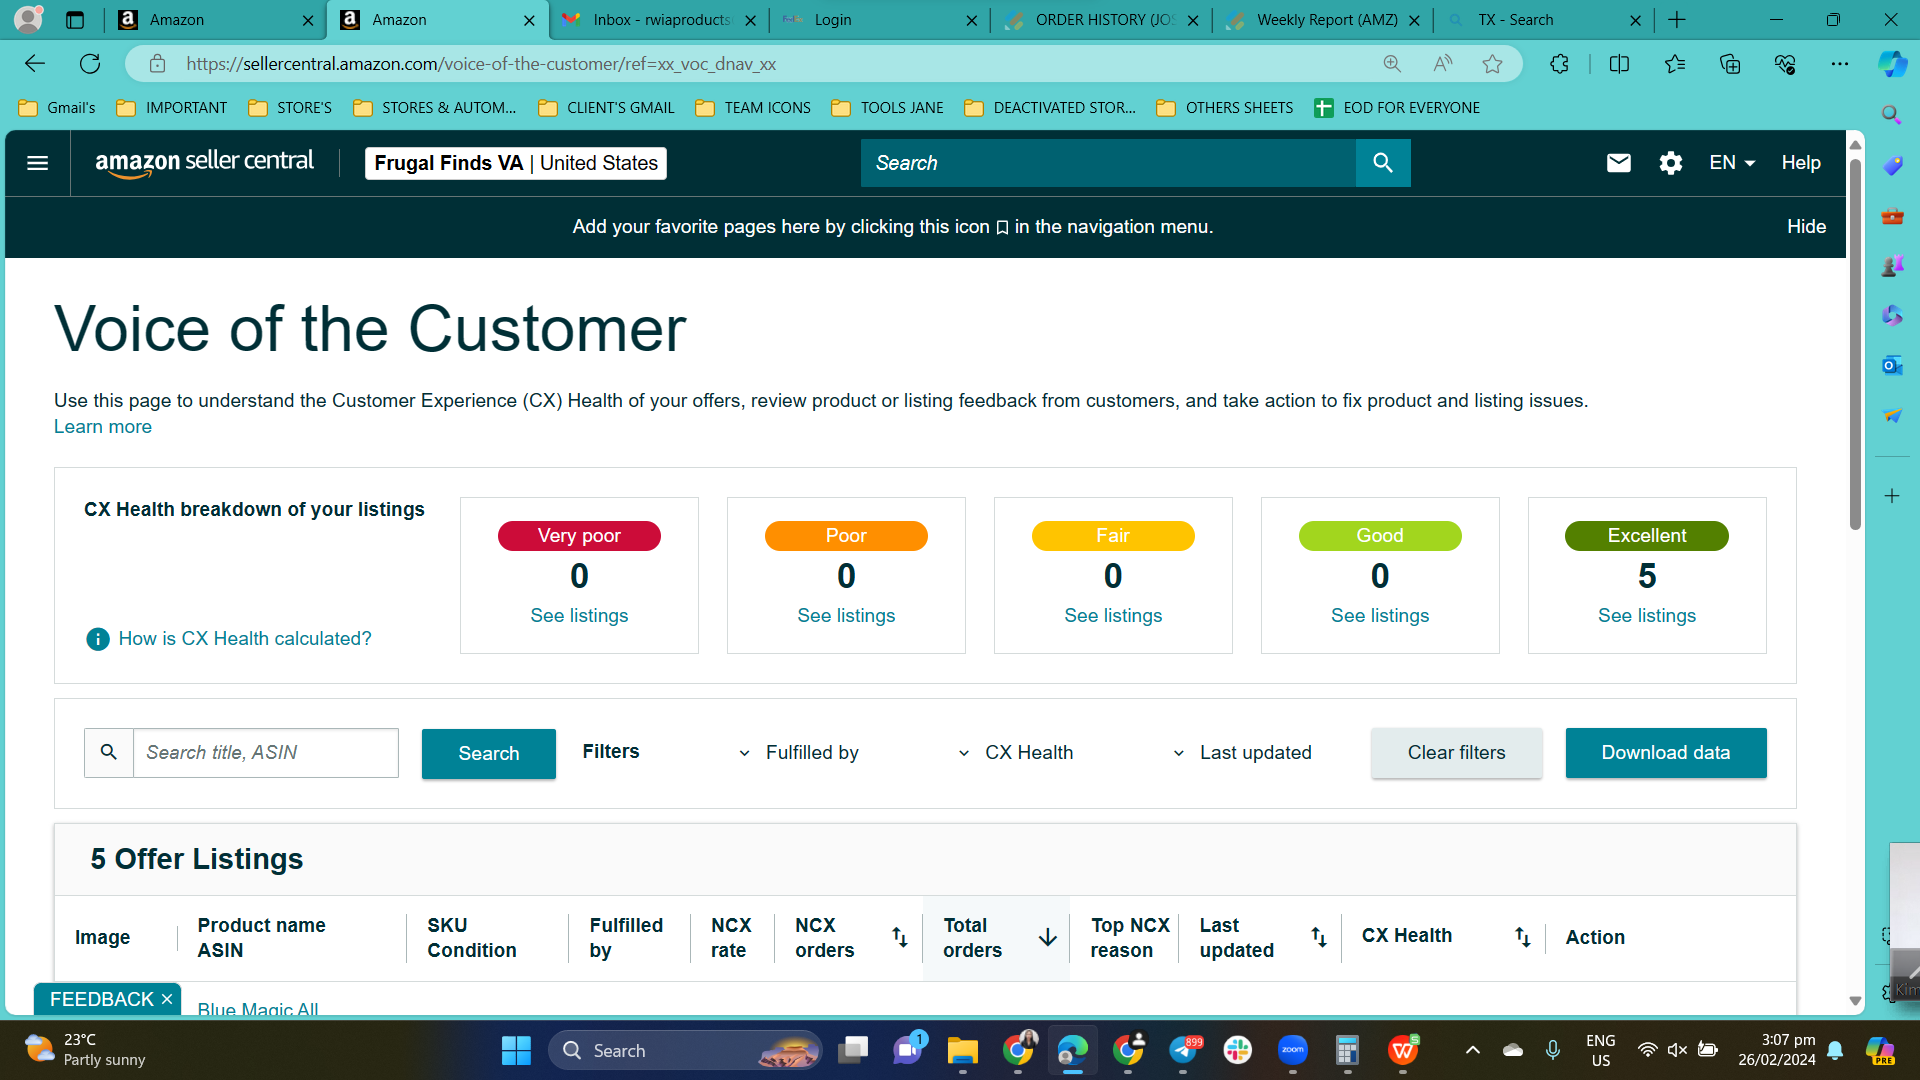This screenshot has height=1080, width=1920.
Task: Open the Windows Start button
Action: point(516,1050)
